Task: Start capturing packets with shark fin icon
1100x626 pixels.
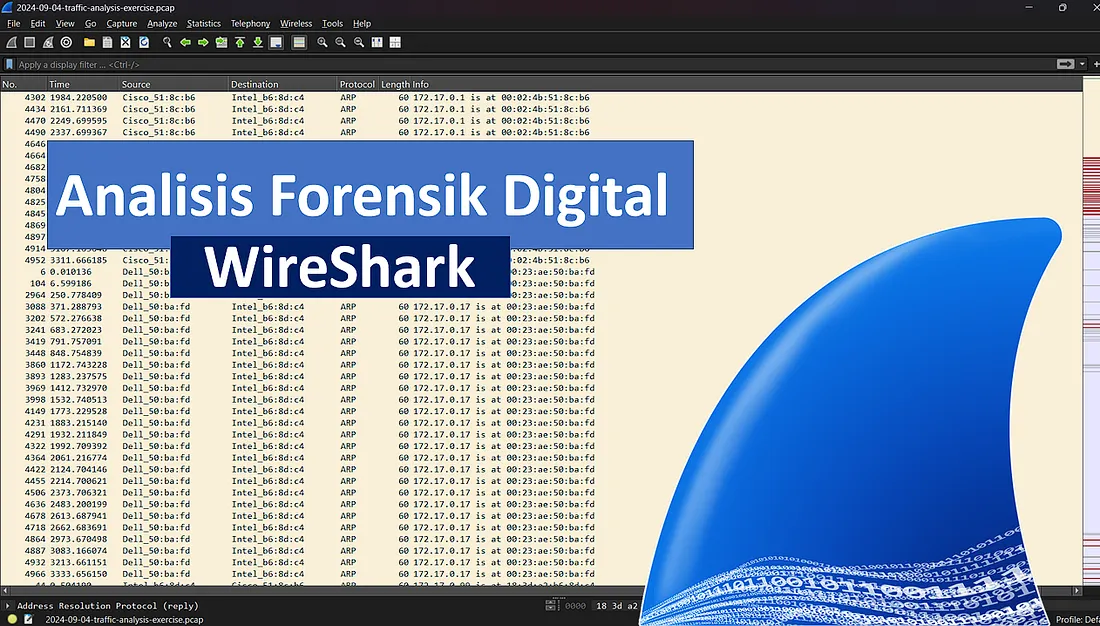Action: coord(11,42)
